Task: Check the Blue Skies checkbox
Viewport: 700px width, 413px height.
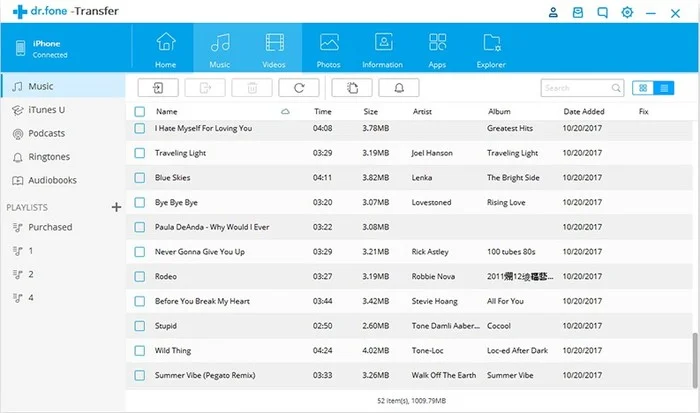Action: (140, 178)
